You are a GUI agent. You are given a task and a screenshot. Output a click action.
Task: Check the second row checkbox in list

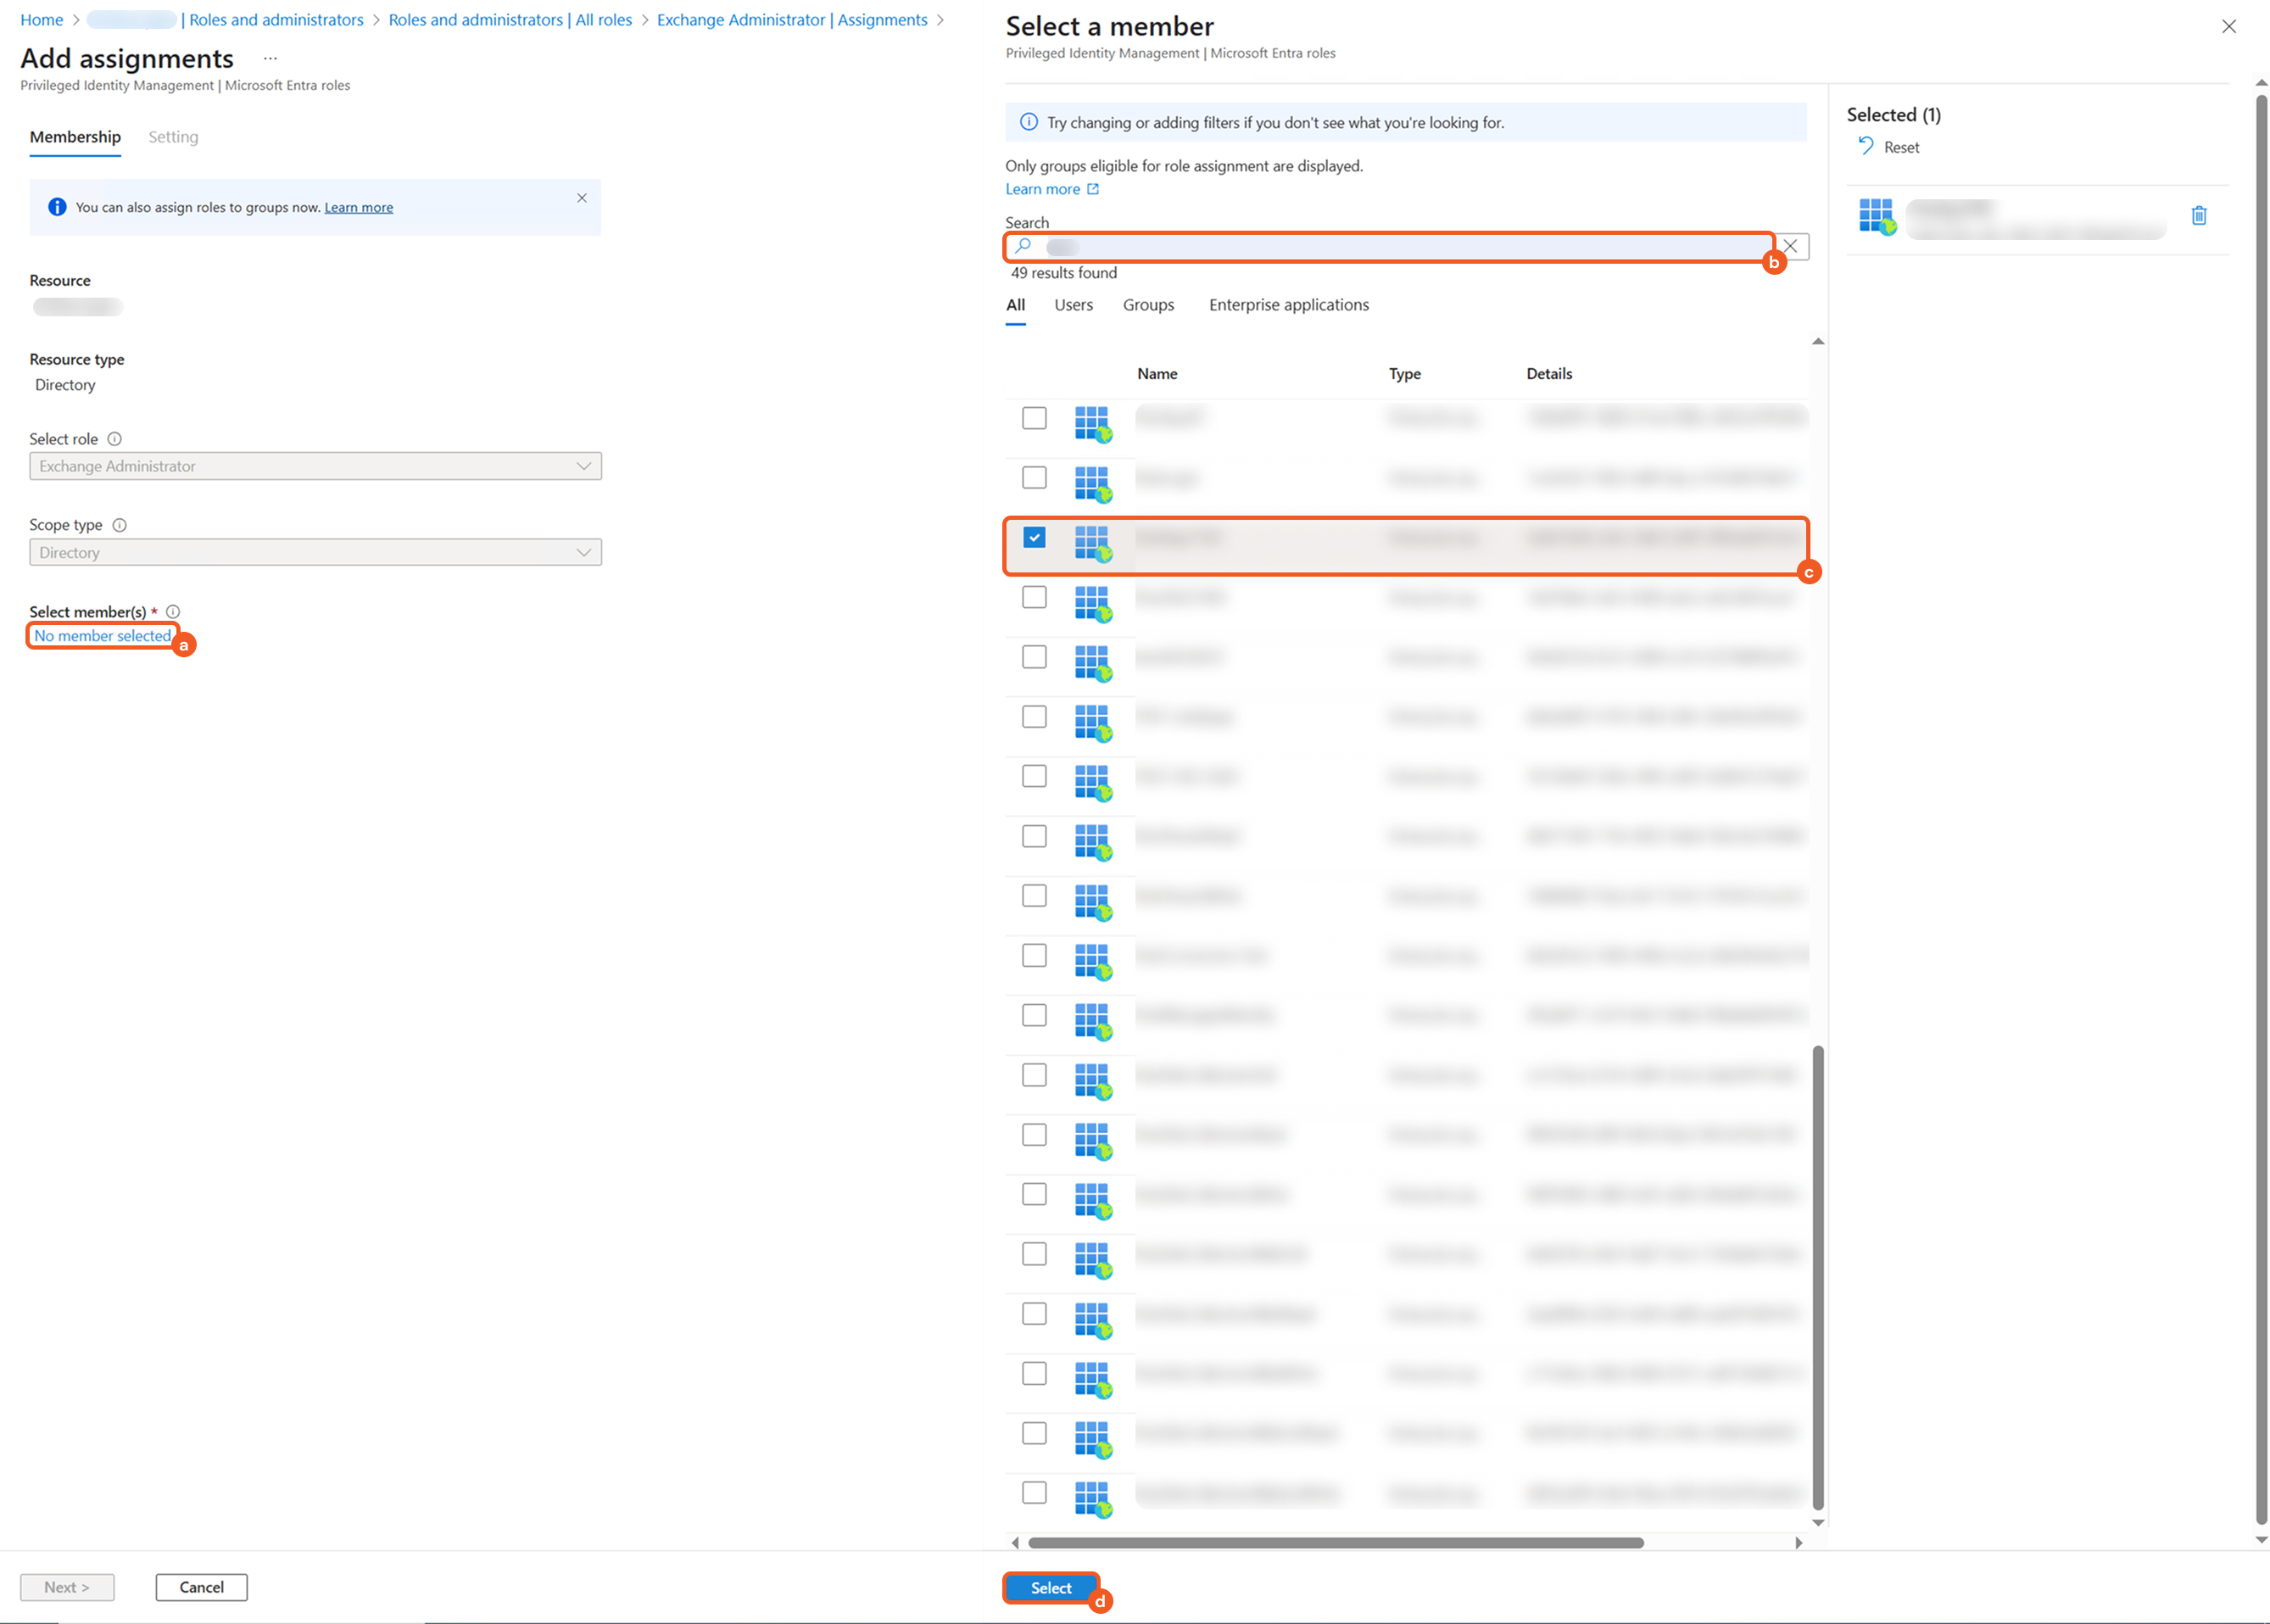pyautogui.click(x=1034, y=478)
